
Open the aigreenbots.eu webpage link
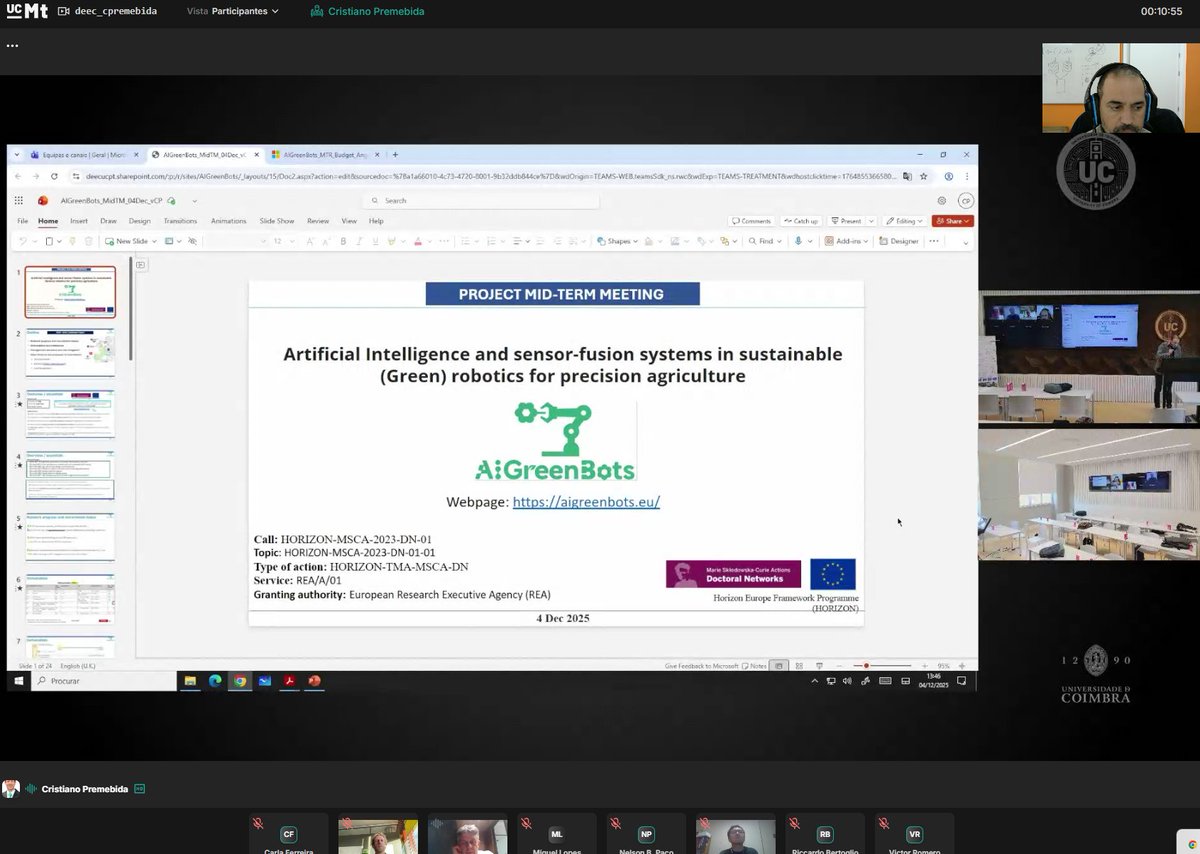(x=586, y=502)
